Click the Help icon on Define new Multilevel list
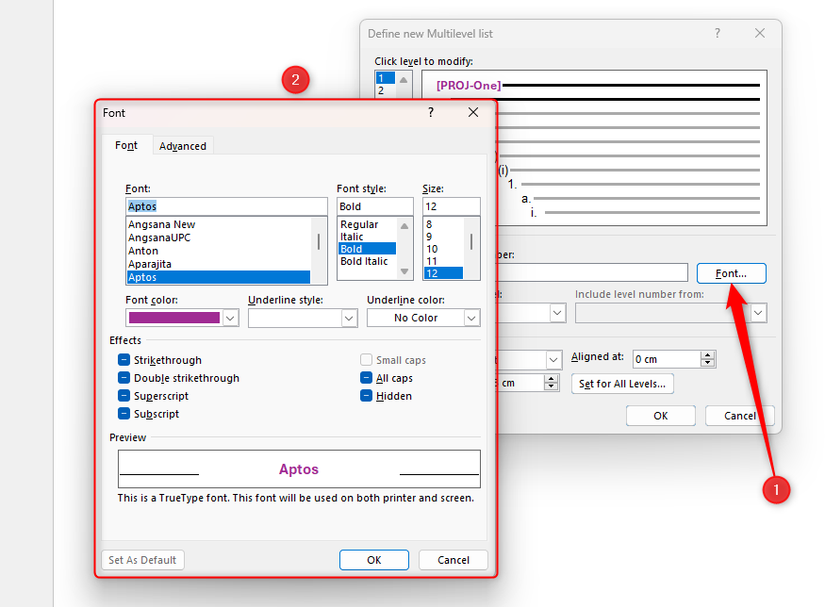The height and width of the screenshot is (607, 825). point(717,33)
